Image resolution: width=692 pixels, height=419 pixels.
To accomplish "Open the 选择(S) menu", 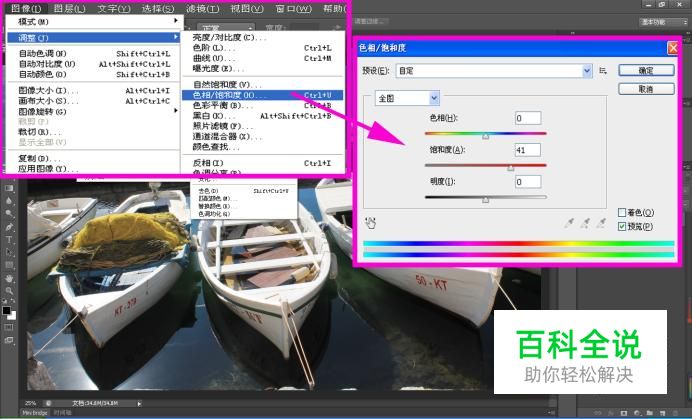I will (x=158, y=8).
